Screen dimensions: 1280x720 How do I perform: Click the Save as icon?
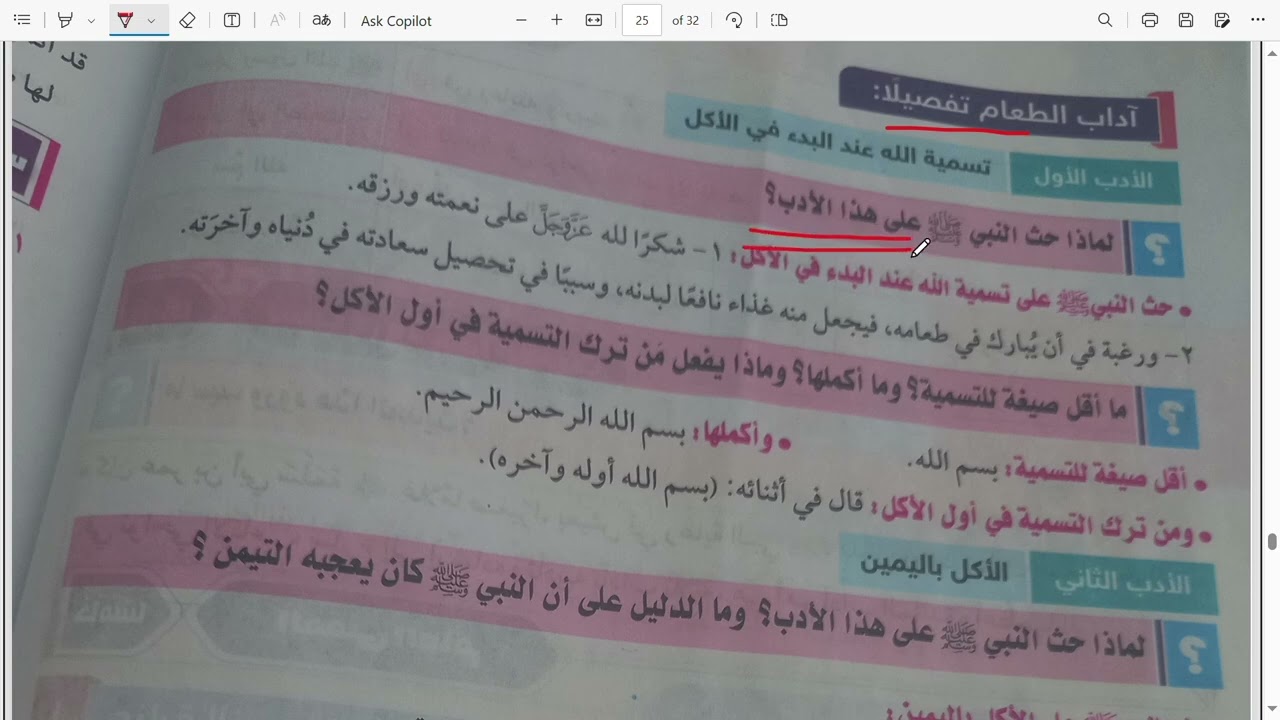click(x=1222, y=20)
